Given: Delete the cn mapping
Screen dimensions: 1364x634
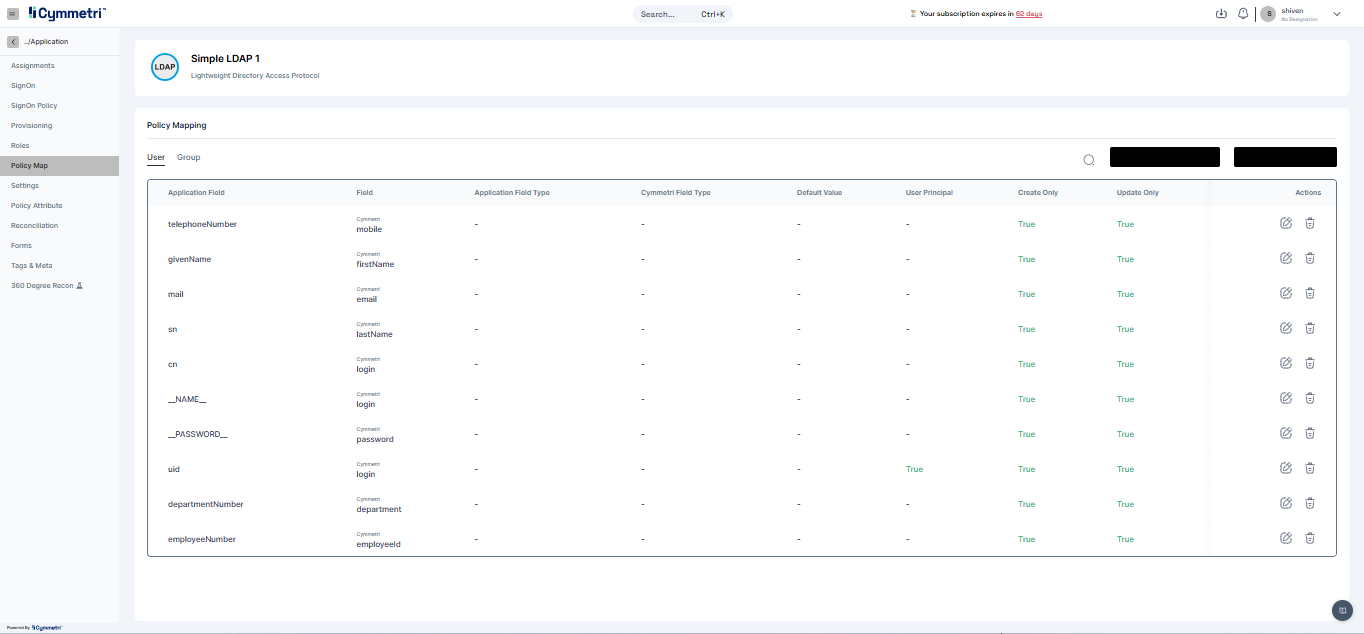Looking at the screenshot, I should (x=1310, y=363).
